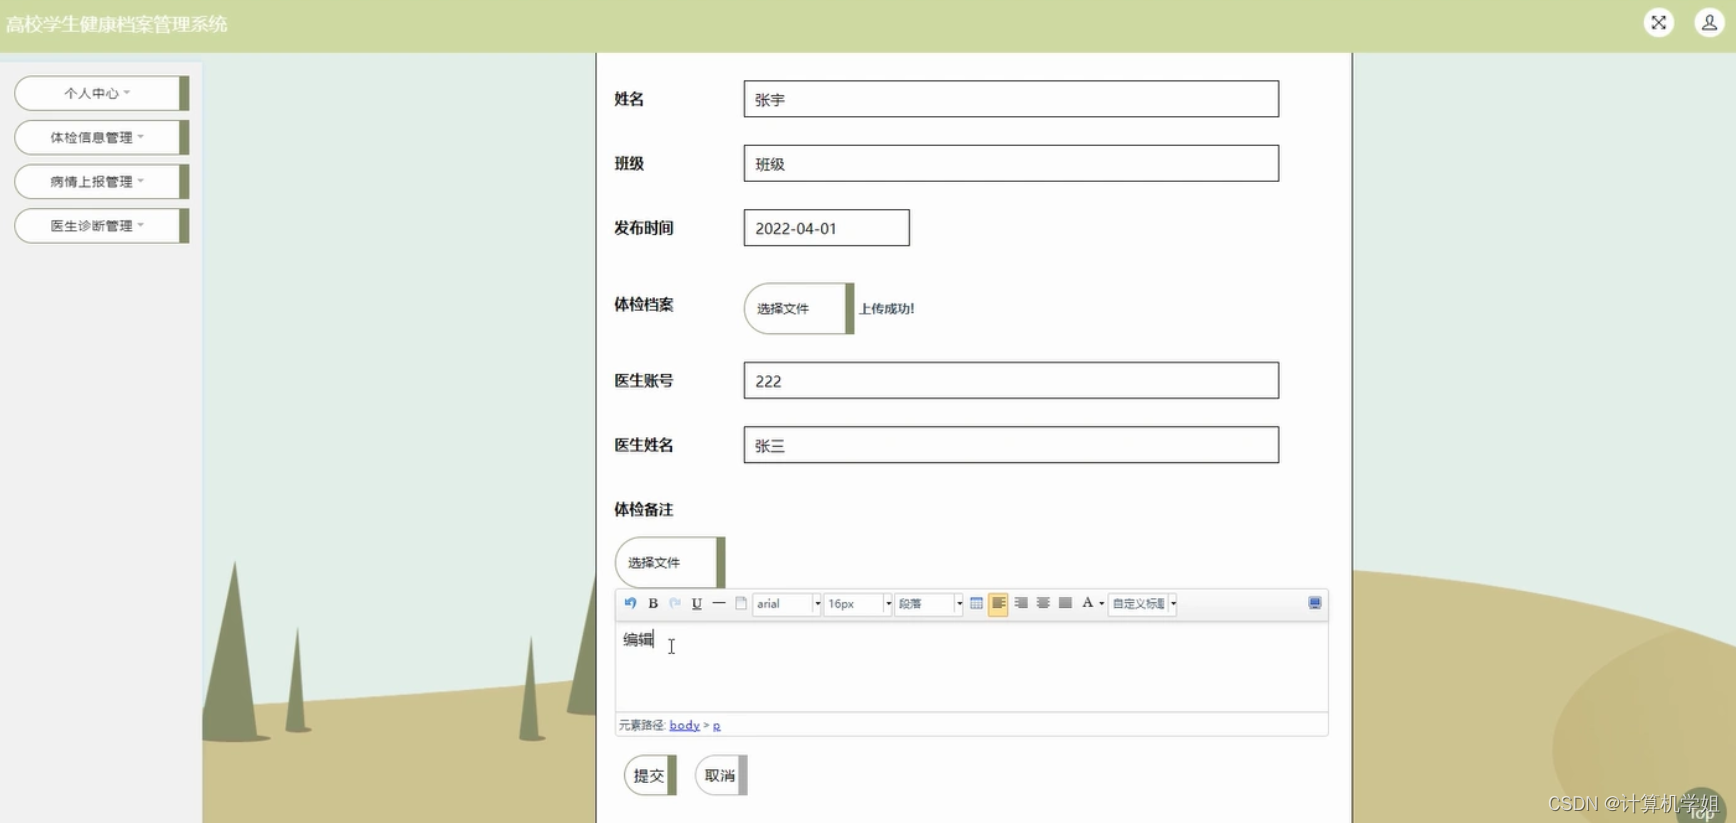Open the paragraph format dropdown
The height and width of the screenshot is (823, 1736).
tap(929, 604)
